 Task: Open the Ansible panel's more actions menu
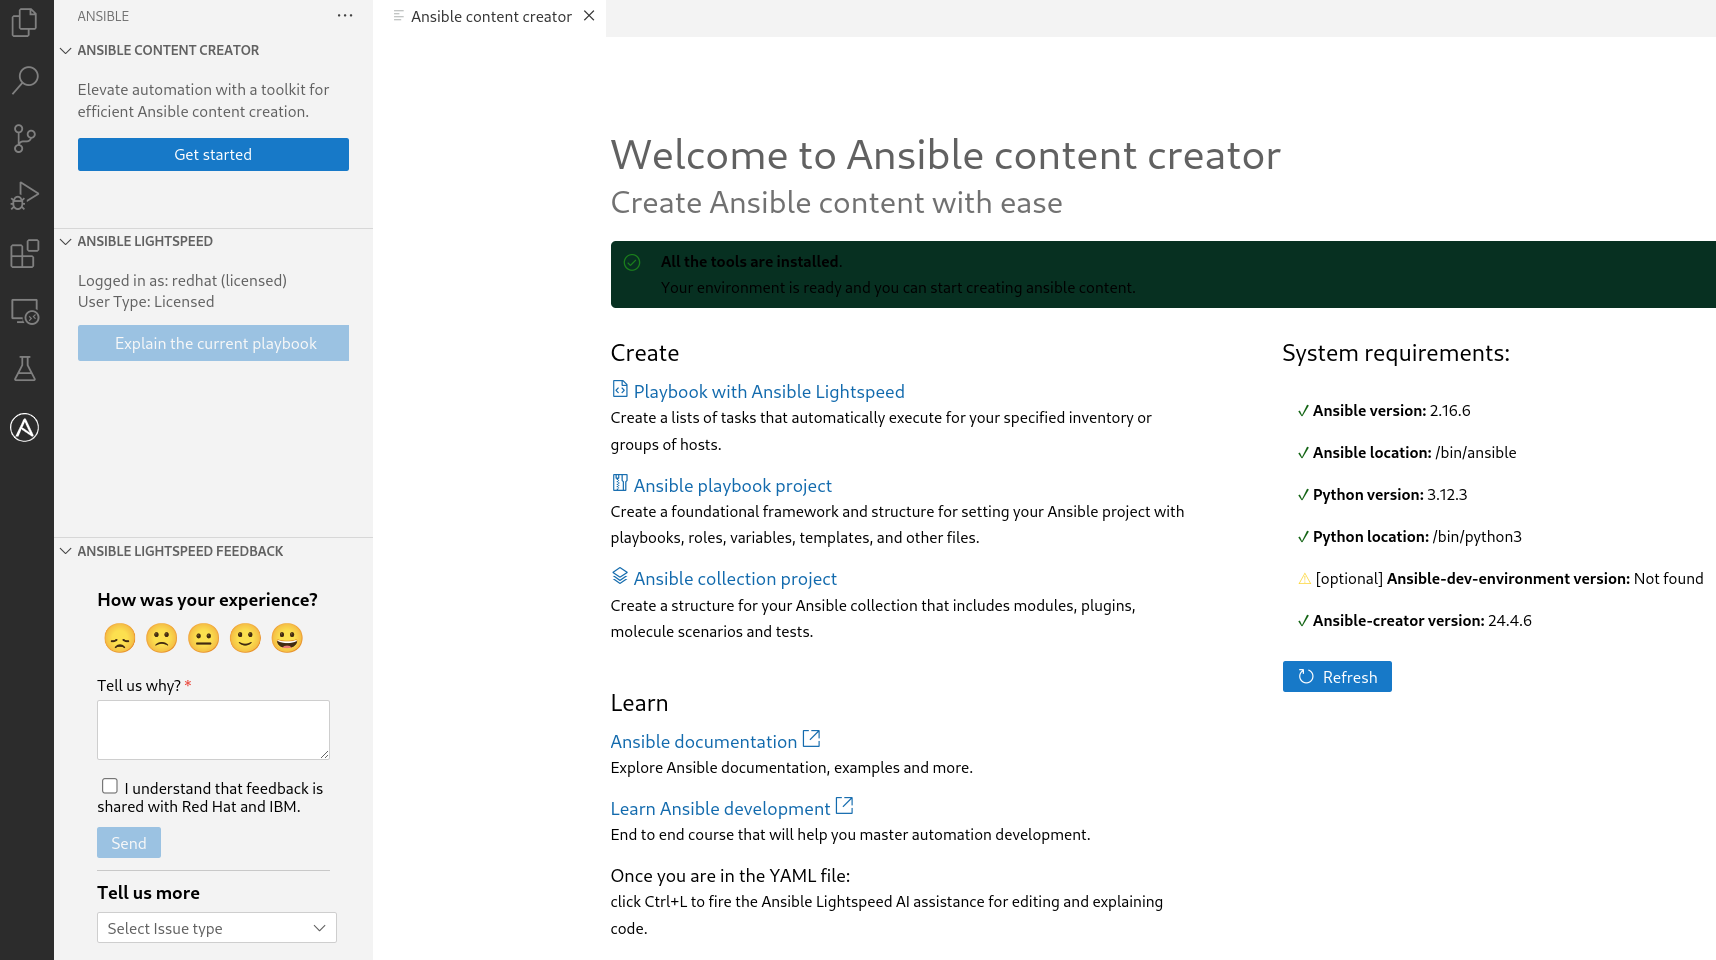tap(345, 15)
